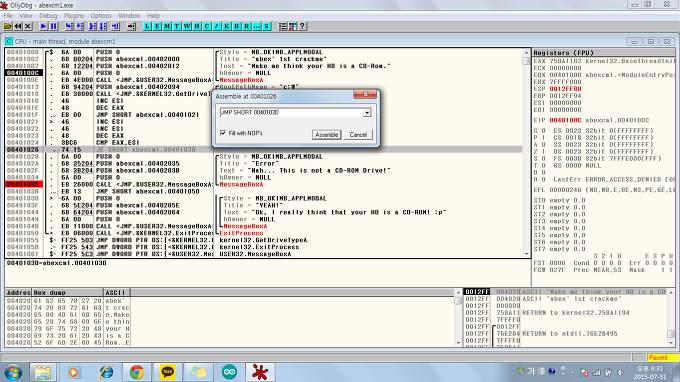Open Handles window with H button
Screen dimensions: 680x382
point(197,26)
